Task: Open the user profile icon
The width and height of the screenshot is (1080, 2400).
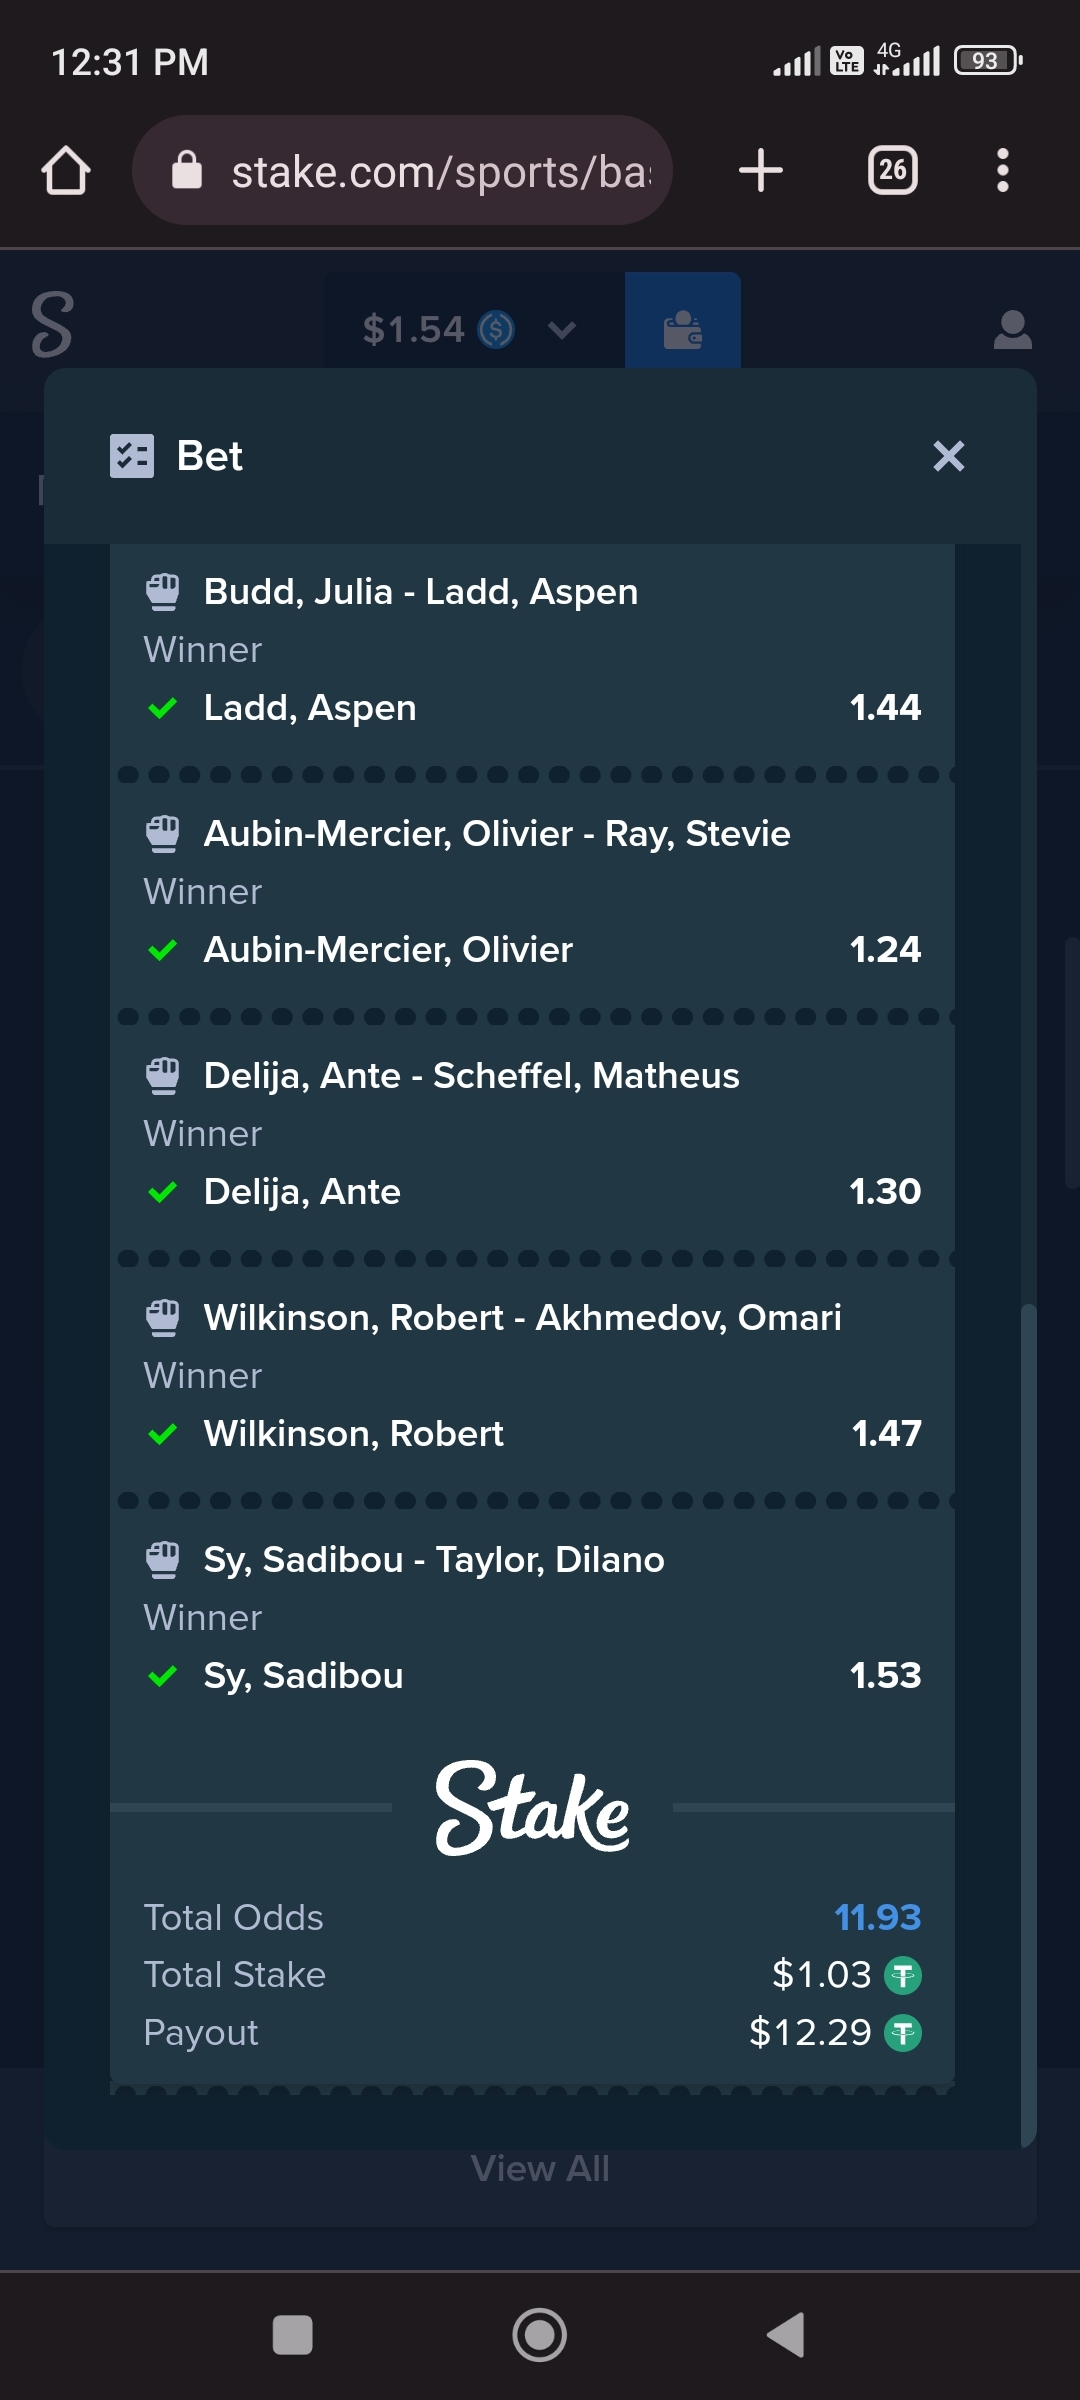Action: coord(1013,329)
